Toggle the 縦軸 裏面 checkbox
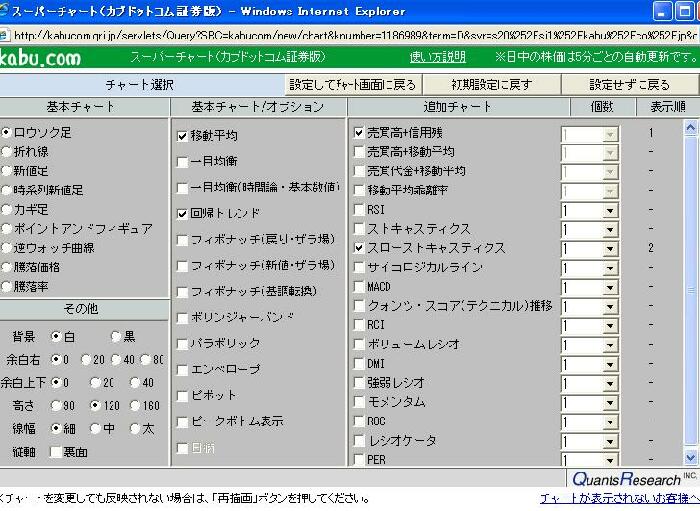 click(56, 452)
